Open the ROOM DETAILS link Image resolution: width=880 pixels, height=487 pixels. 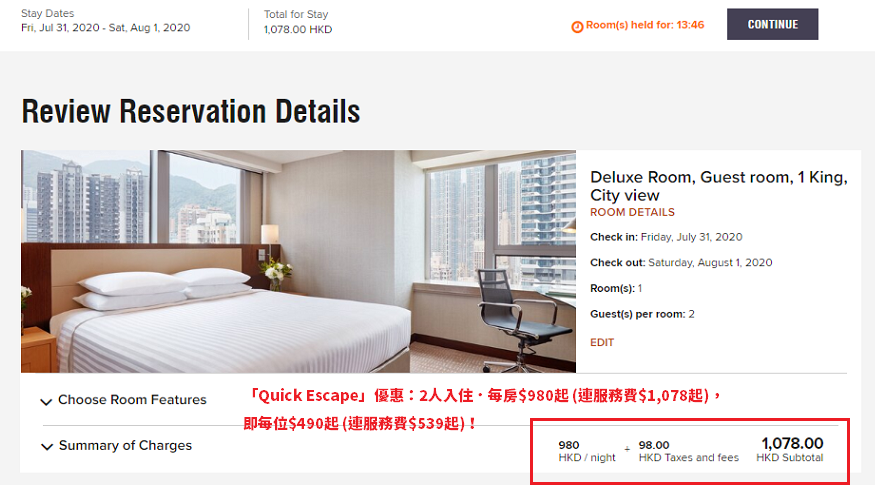632,212
